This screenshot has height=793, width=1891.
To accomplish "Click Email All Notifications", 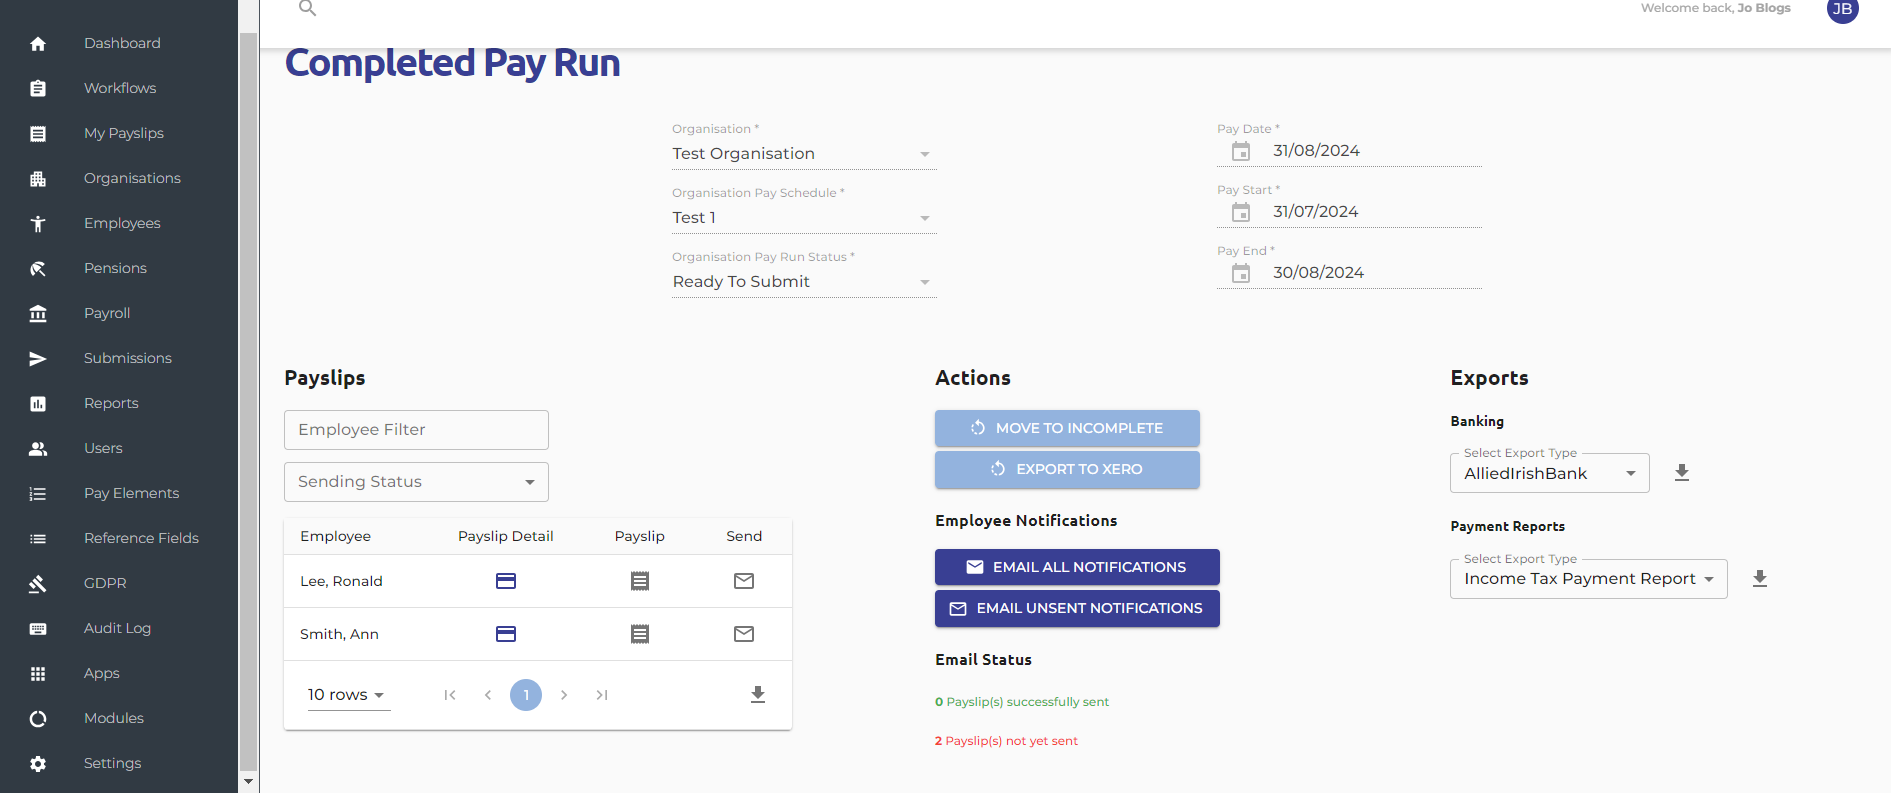I will pos(1077,567).
